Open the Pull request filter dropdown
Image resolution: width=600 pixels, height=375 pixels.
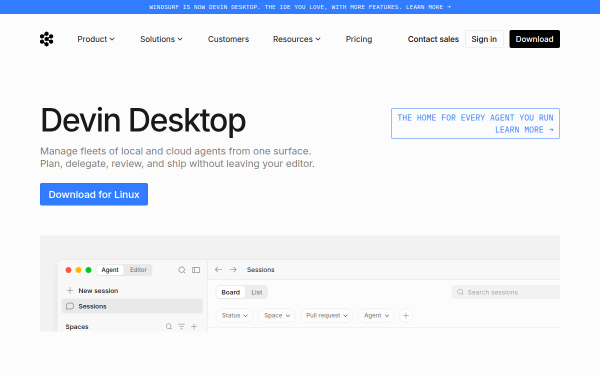(326, 315)
